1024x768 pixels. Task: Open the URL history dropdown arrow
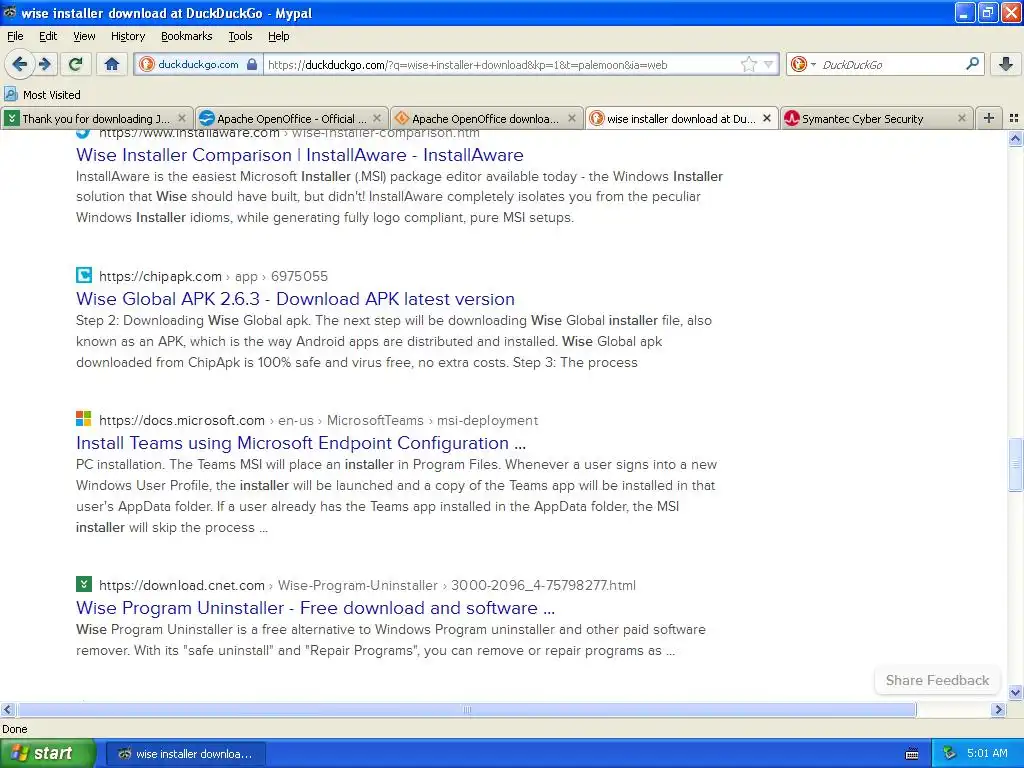(x=769, y=64)
